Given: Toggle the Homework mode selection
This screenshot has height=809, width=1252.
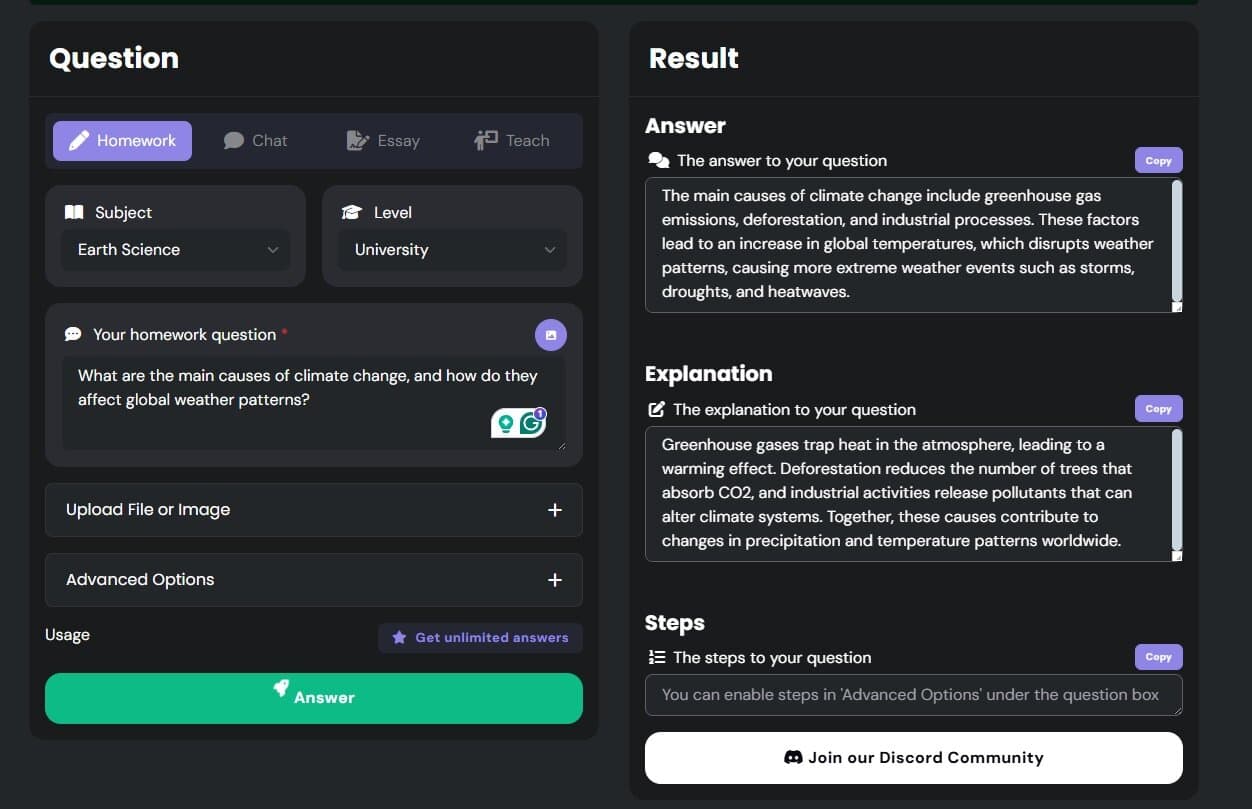Looking at the screenshot, I should coord(121,140).
